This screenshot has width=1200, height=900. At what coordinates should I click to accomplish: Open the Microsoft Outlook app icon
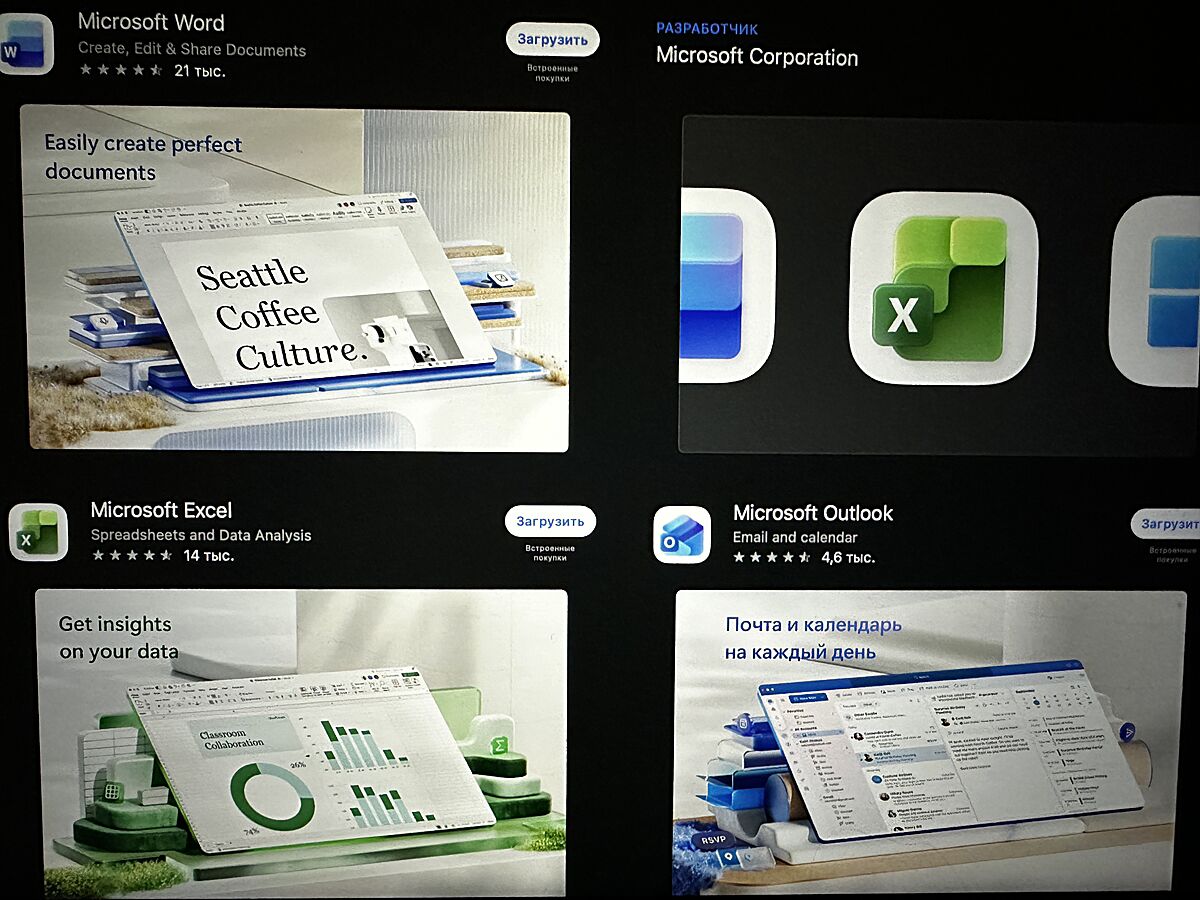682,535
